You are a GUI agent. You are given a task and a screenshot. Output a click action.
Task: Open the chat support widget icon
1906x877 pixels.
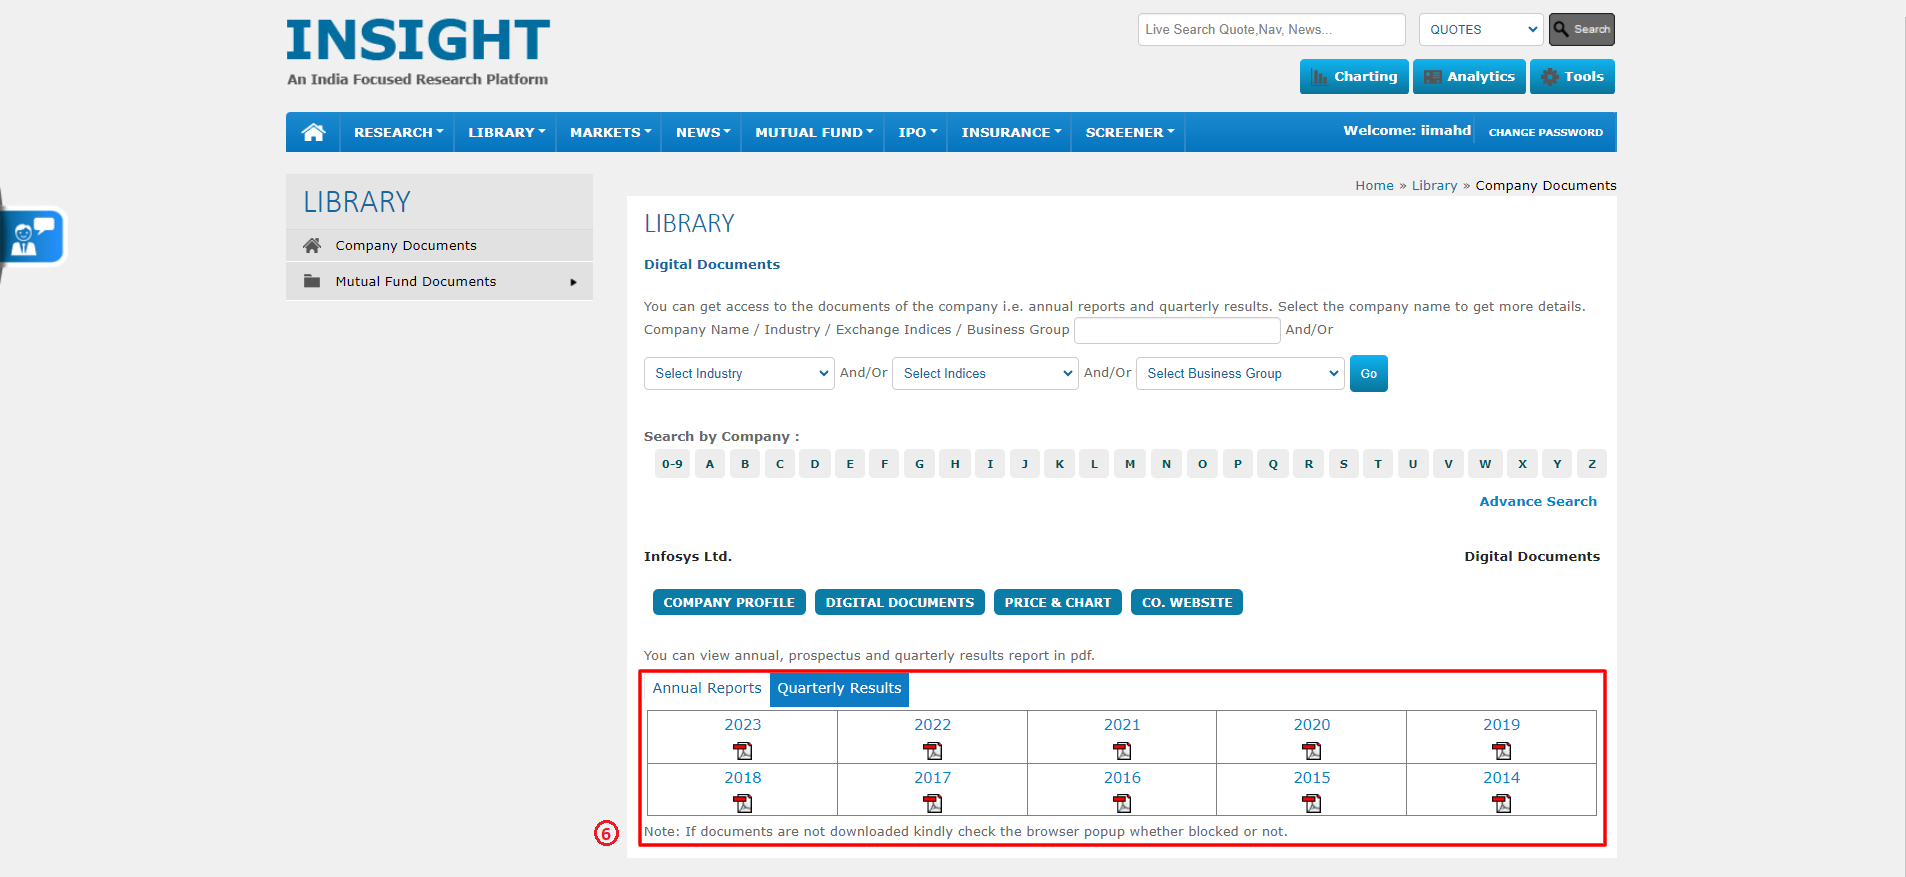click(33, 237)
